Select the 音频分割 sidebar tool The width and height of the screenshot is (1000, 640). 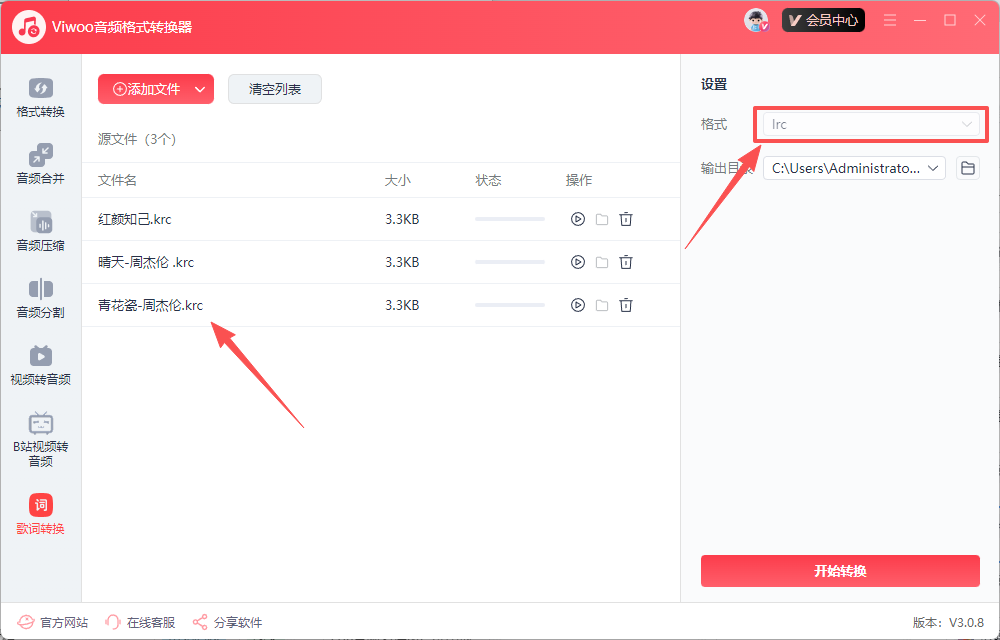[x=40, y=299]
